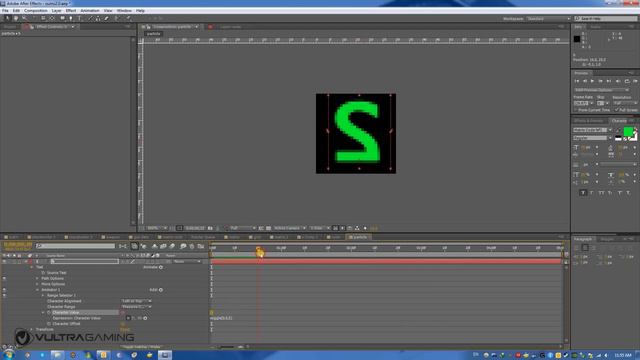
Task: Step to previous frame in Preview
Action: (x=585, y=81)
